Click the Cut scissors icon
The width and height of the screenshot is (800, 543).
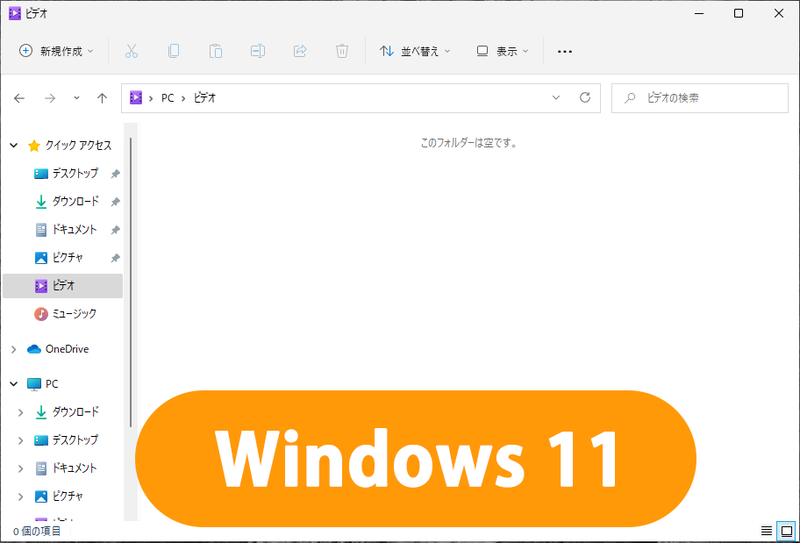pyautogui.click(x=131, y=51)
